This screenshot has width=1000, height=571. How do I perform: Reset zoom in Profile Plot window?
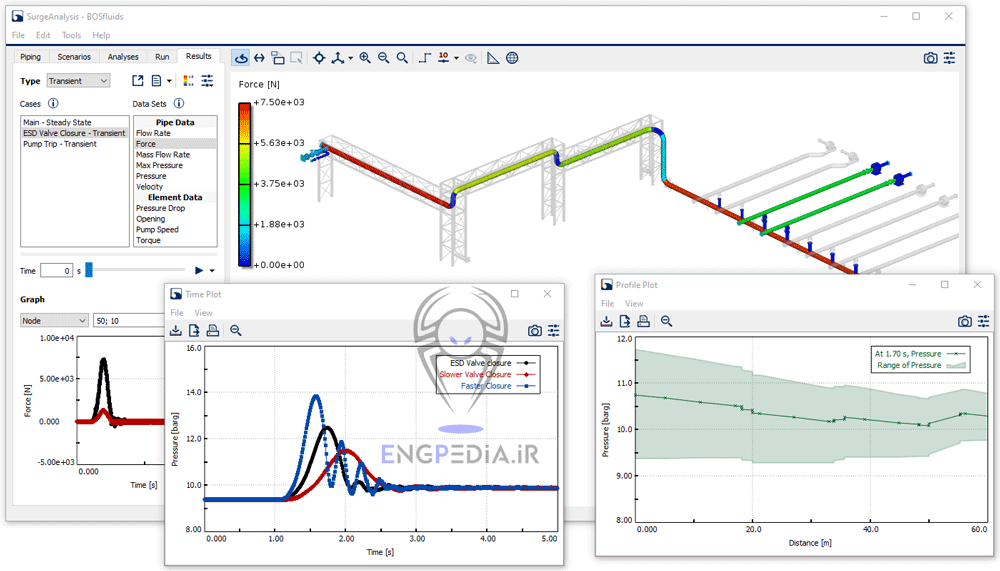pos(666,321)
